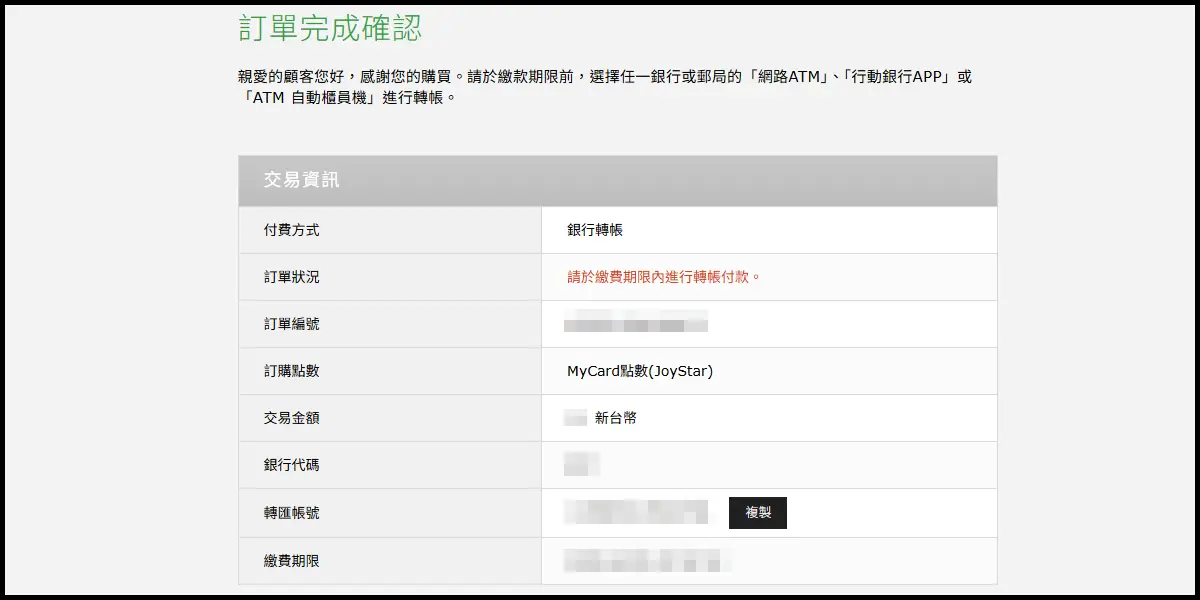Image resolution: width=1200 pixels, height=600 pixels.
Task: Select the MyCard點數(JoyStar) value text
Action: [640, 371]
